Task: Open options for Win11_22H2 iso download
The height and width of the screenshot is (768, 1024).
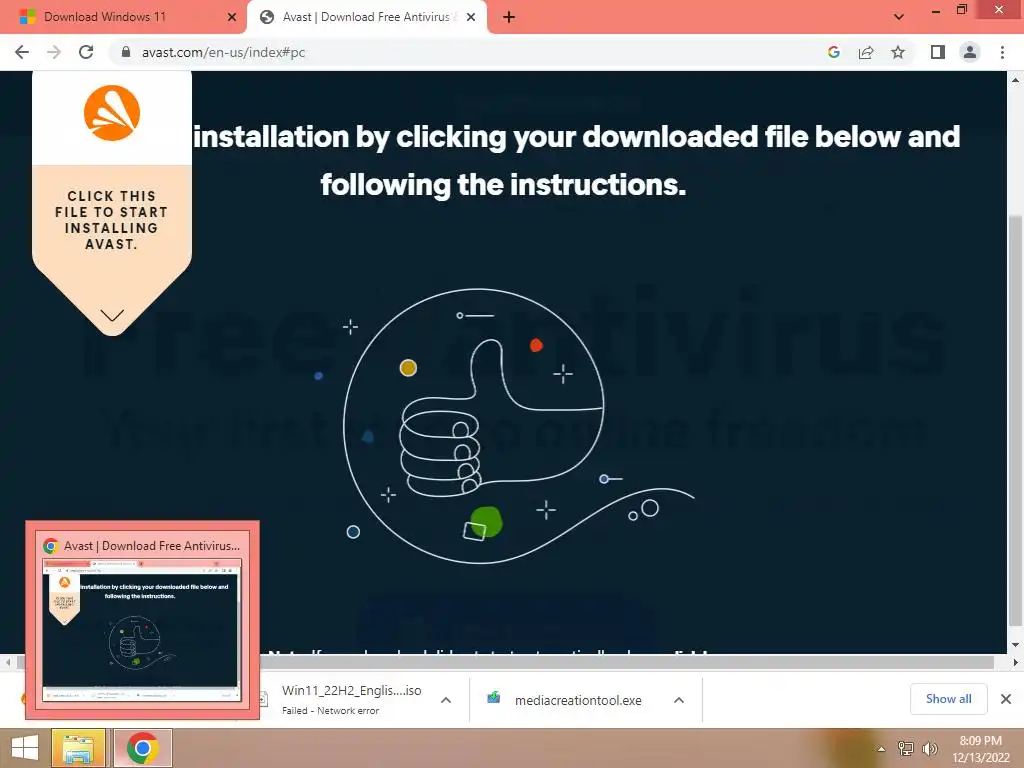Action: pos(446,700)
